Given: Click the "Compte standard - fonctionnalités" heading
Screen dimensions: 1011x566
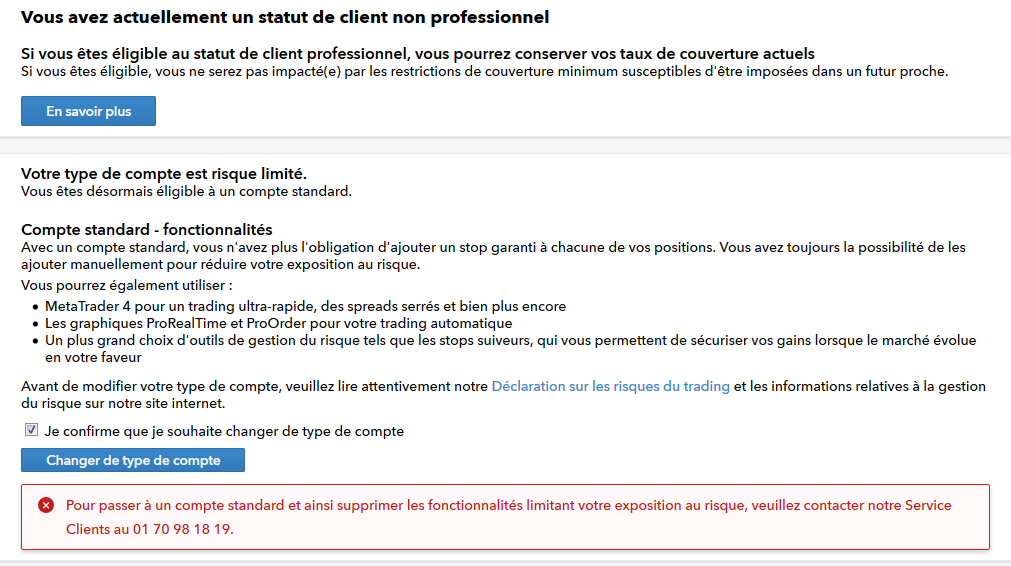Looking at the screenshot, I should [146, 230].
